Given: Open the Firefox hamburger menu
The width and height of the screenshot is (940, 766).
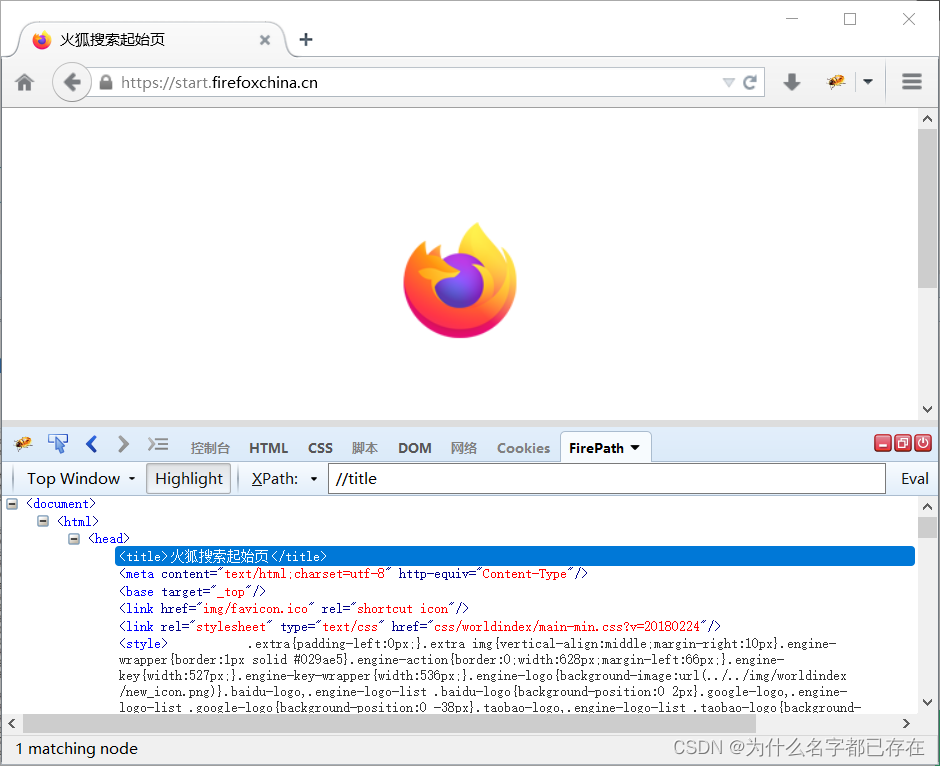Looking at the screenshot, I should tap(911, 82).
